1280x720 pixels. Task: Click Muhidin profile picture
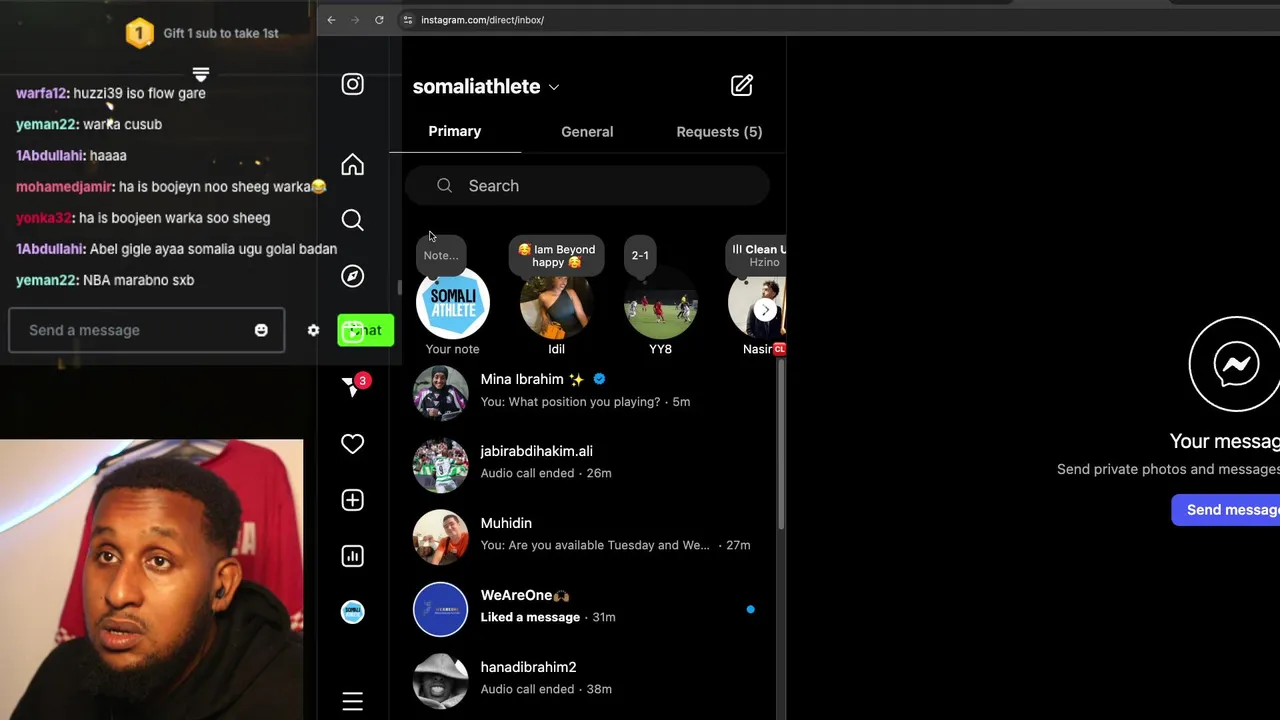point(440,537)
